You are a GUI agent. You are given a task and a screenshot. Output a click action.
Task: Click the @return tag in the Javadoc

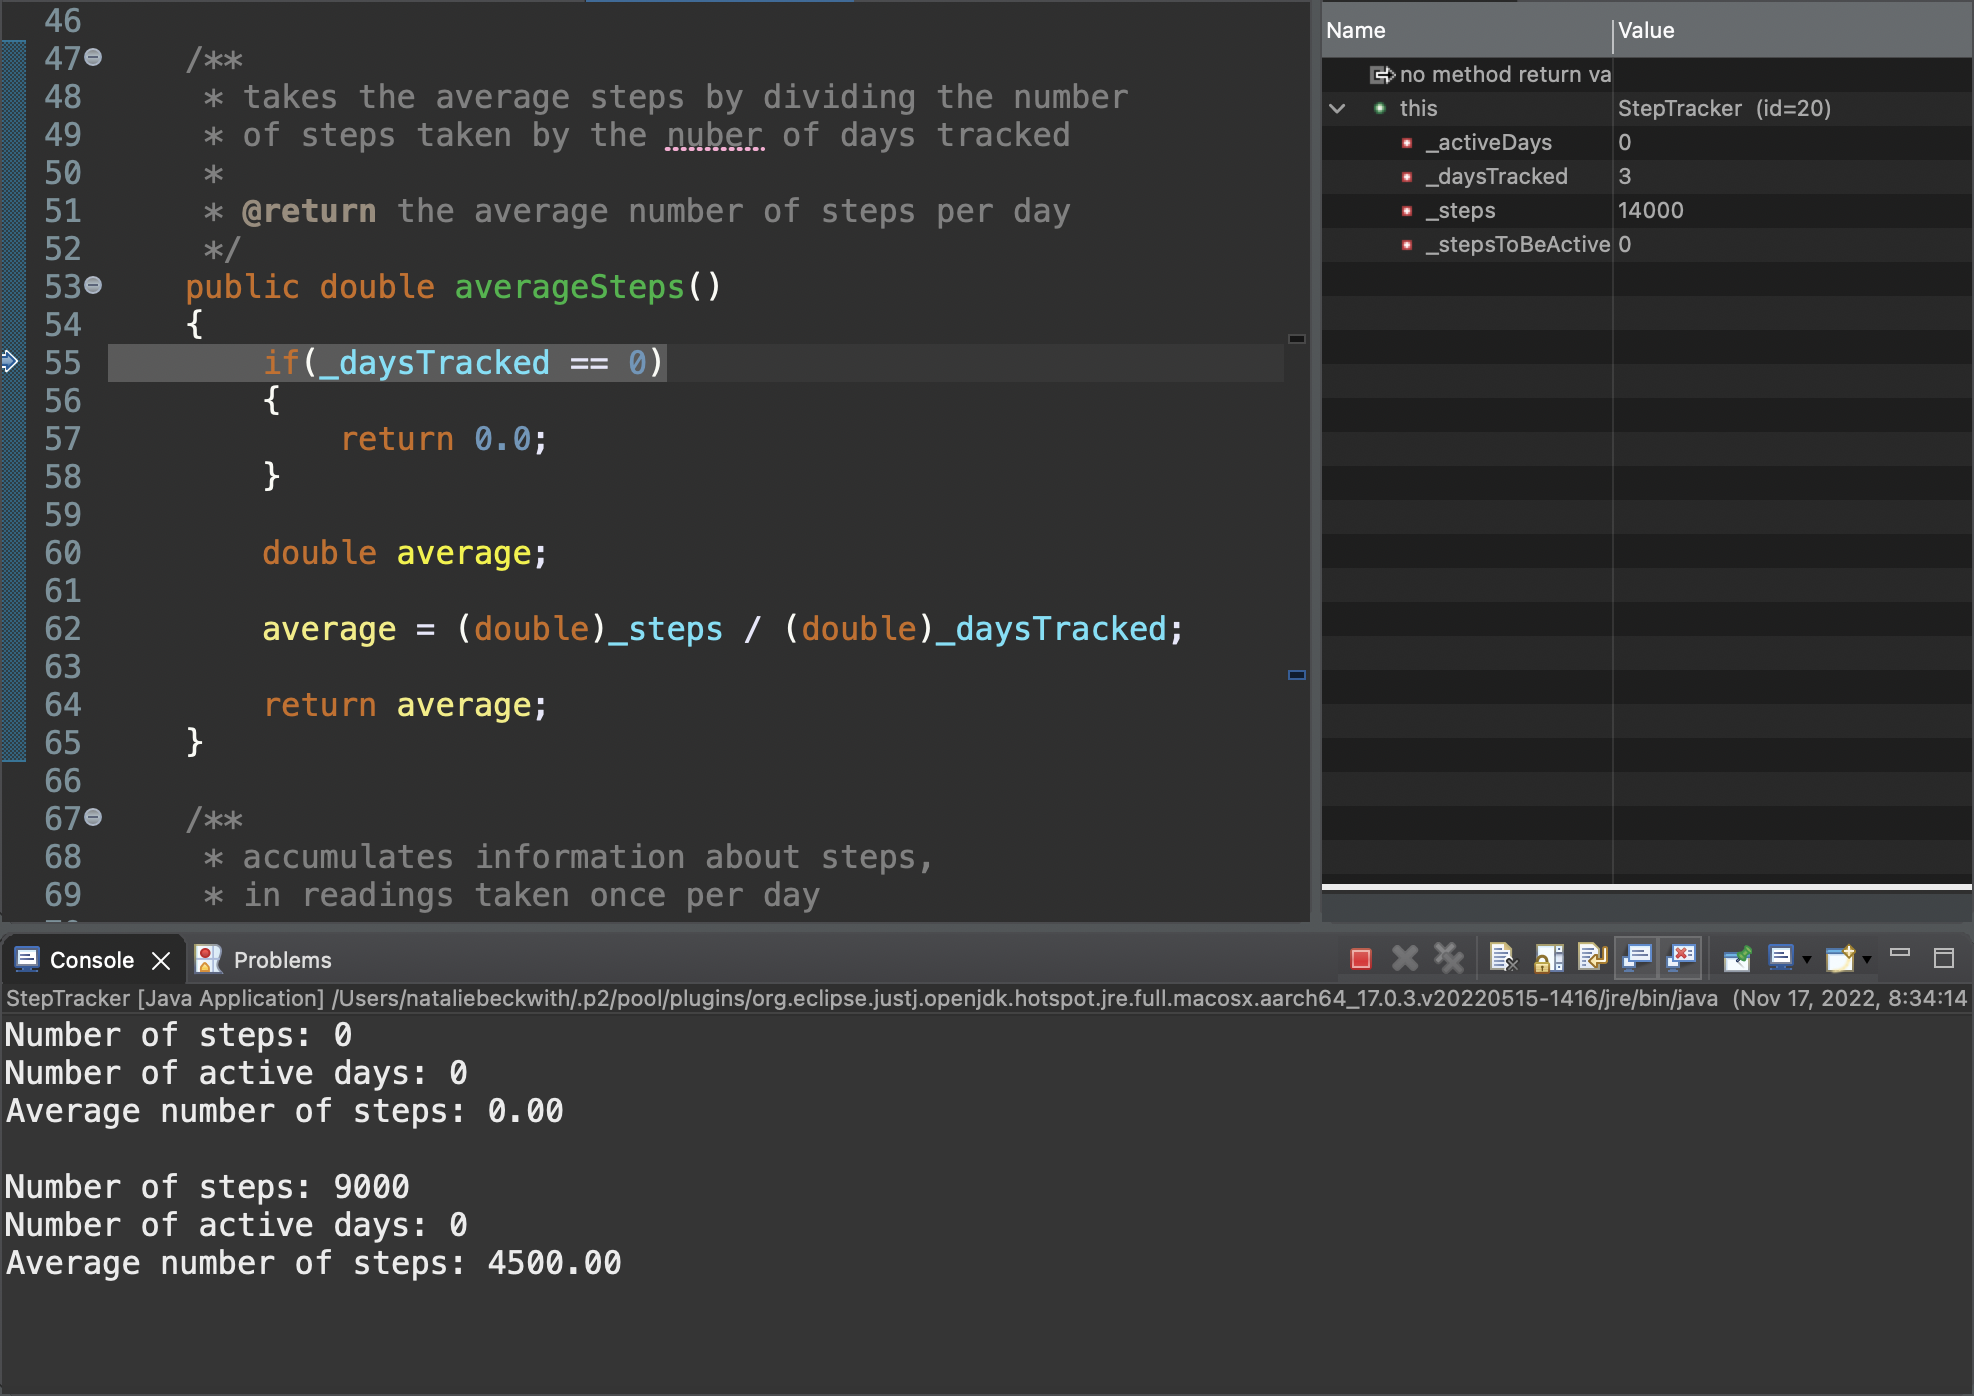(x=309, y=211)
